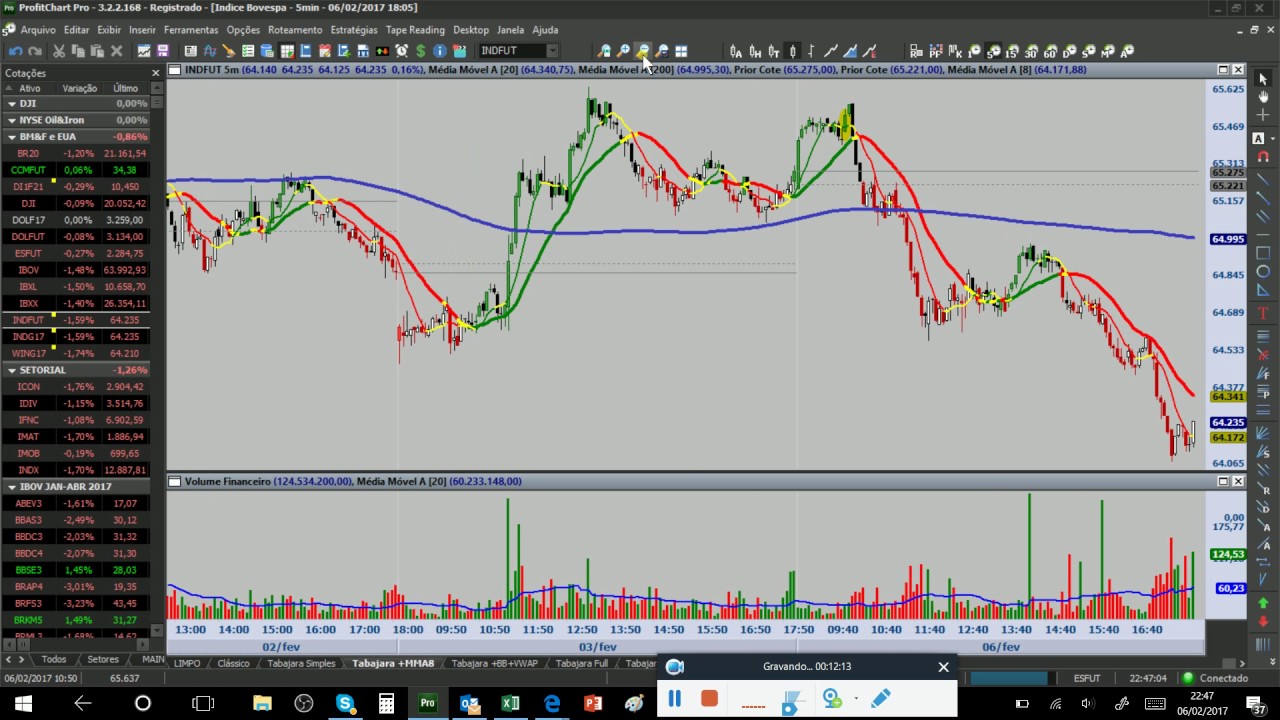Sort quotes by Último column header
Image resolution: width=1280 pixels, height=720 pixels.
click(125, 88)
